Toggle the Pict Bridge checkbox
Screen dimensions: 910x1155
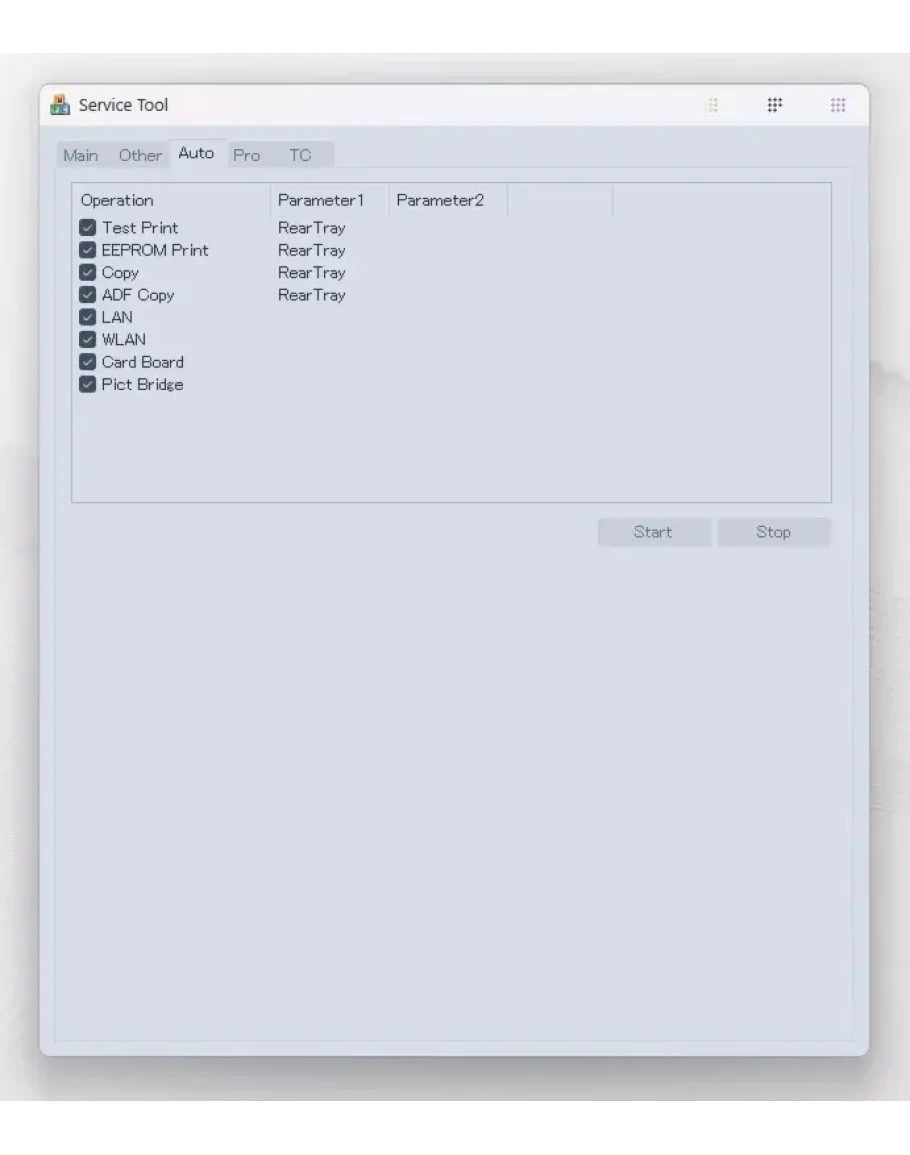coord(88,384)
